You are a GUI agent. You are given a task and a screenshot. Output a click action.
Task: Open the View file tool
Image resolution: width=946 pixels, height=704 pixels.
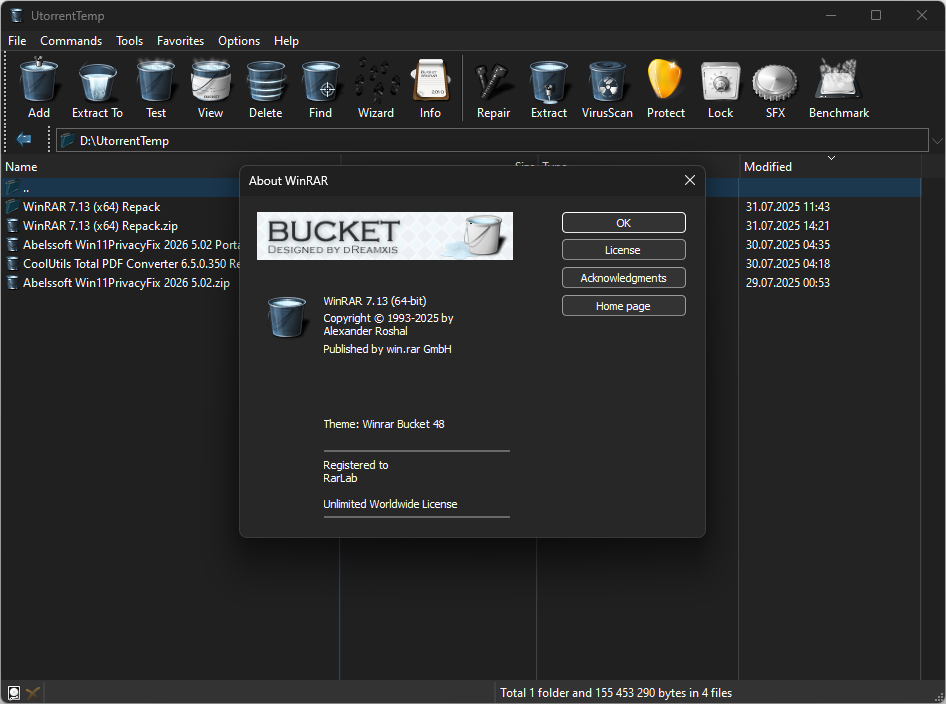pyautogui.click(x=210, y=89)
